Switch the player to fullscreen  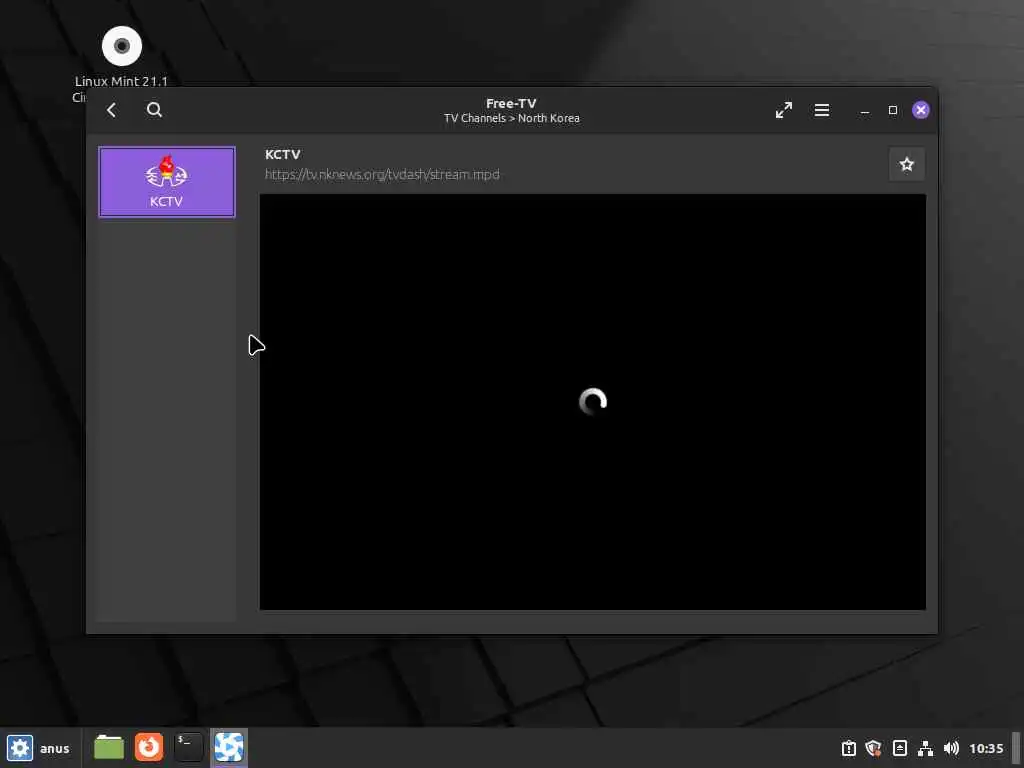(784, 110)
